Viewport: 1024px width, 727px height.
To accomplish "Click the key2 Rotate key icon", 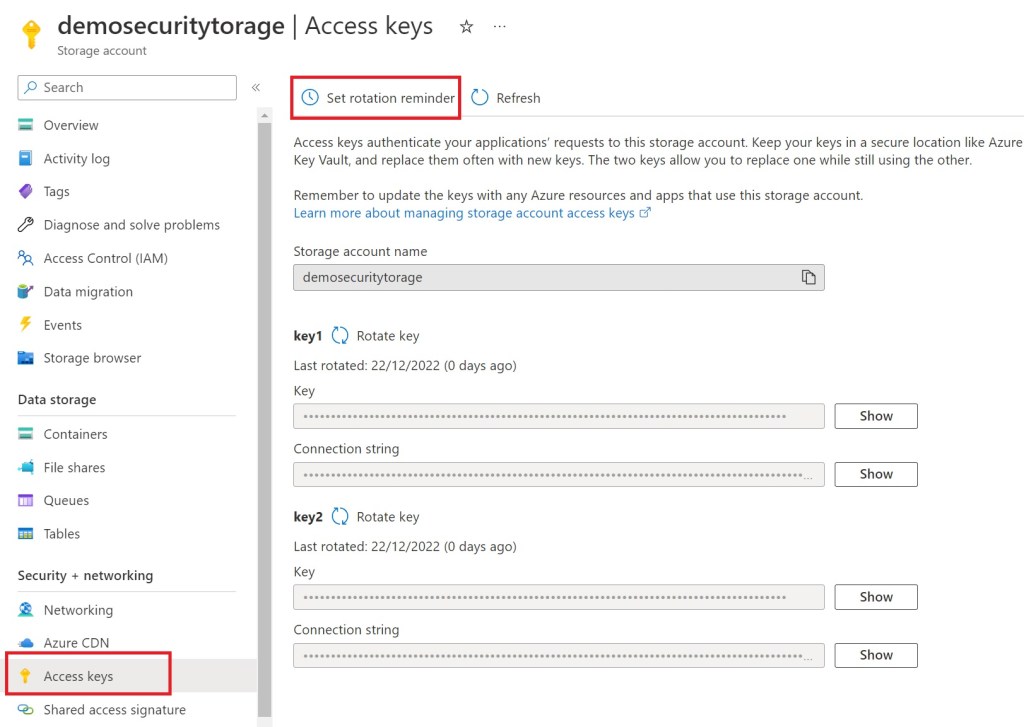I will tap(340, 517).
